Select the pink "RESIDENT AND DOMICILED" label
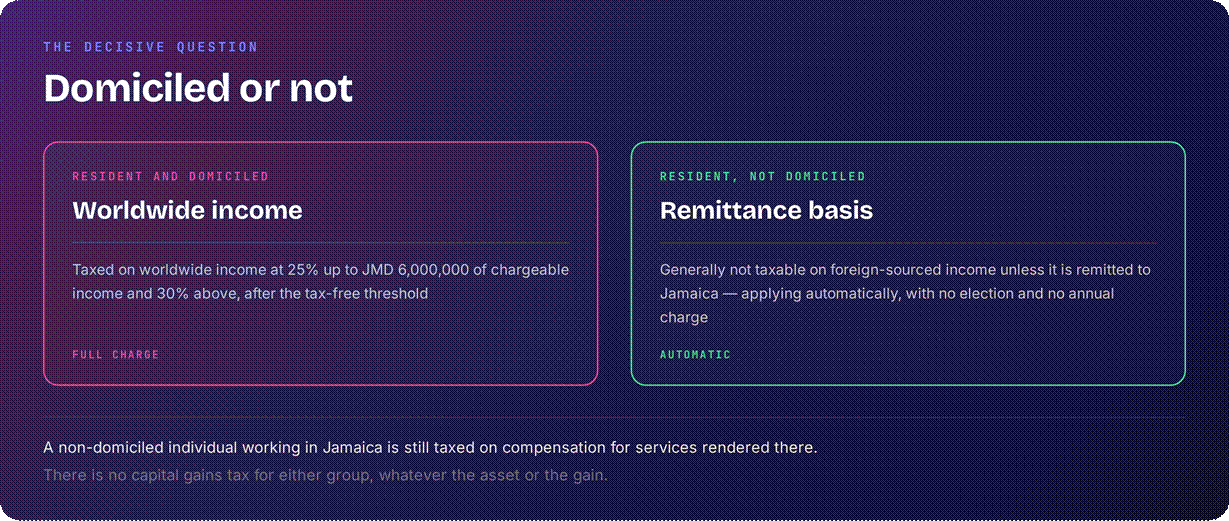 [170, 176]
